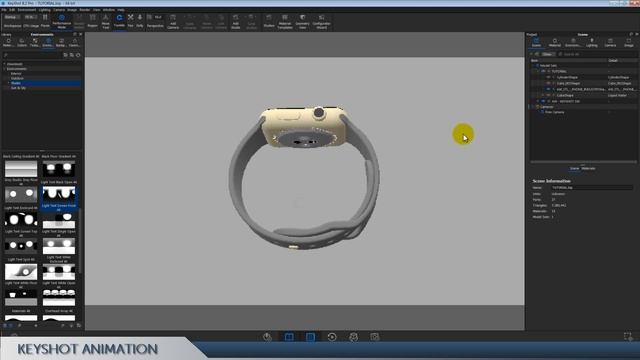
Task: Select the Pan camera tool
Action: point(131,20)
